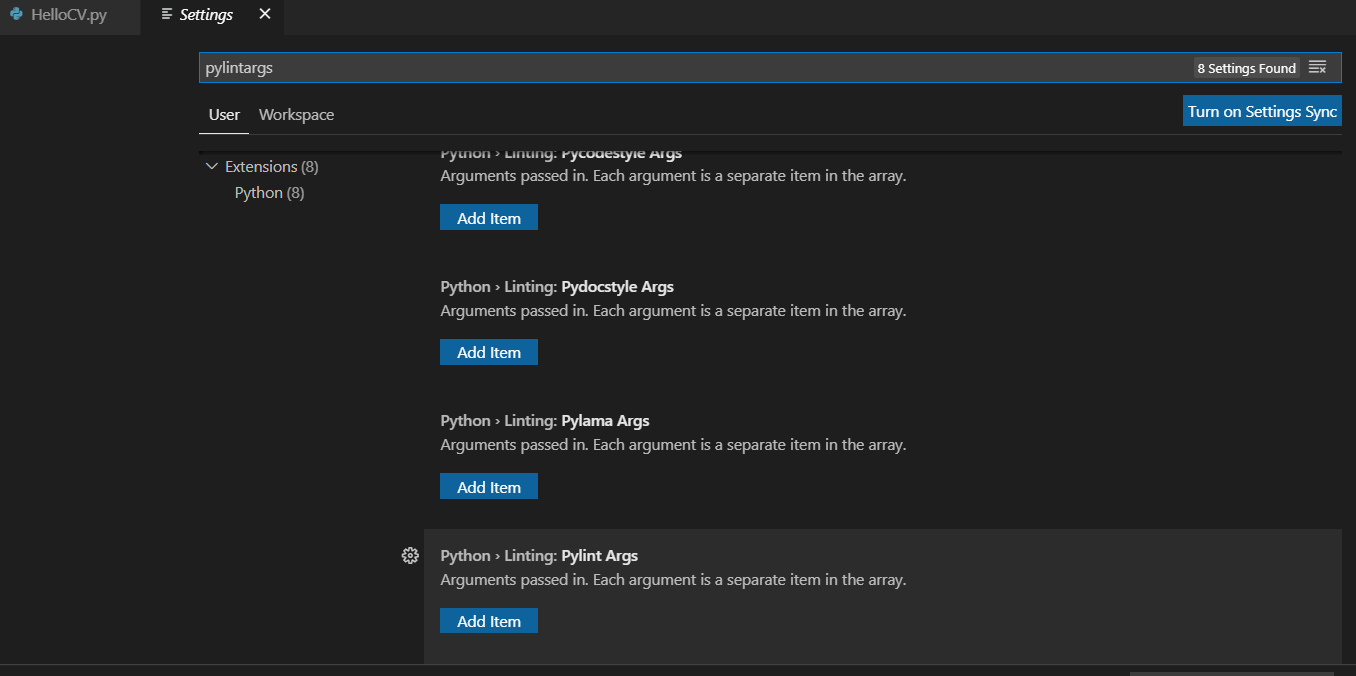The height and width of the screenshot is (676, 1356).
Task: Select Extensions (8) in settings tree
Action: point(272,167)
